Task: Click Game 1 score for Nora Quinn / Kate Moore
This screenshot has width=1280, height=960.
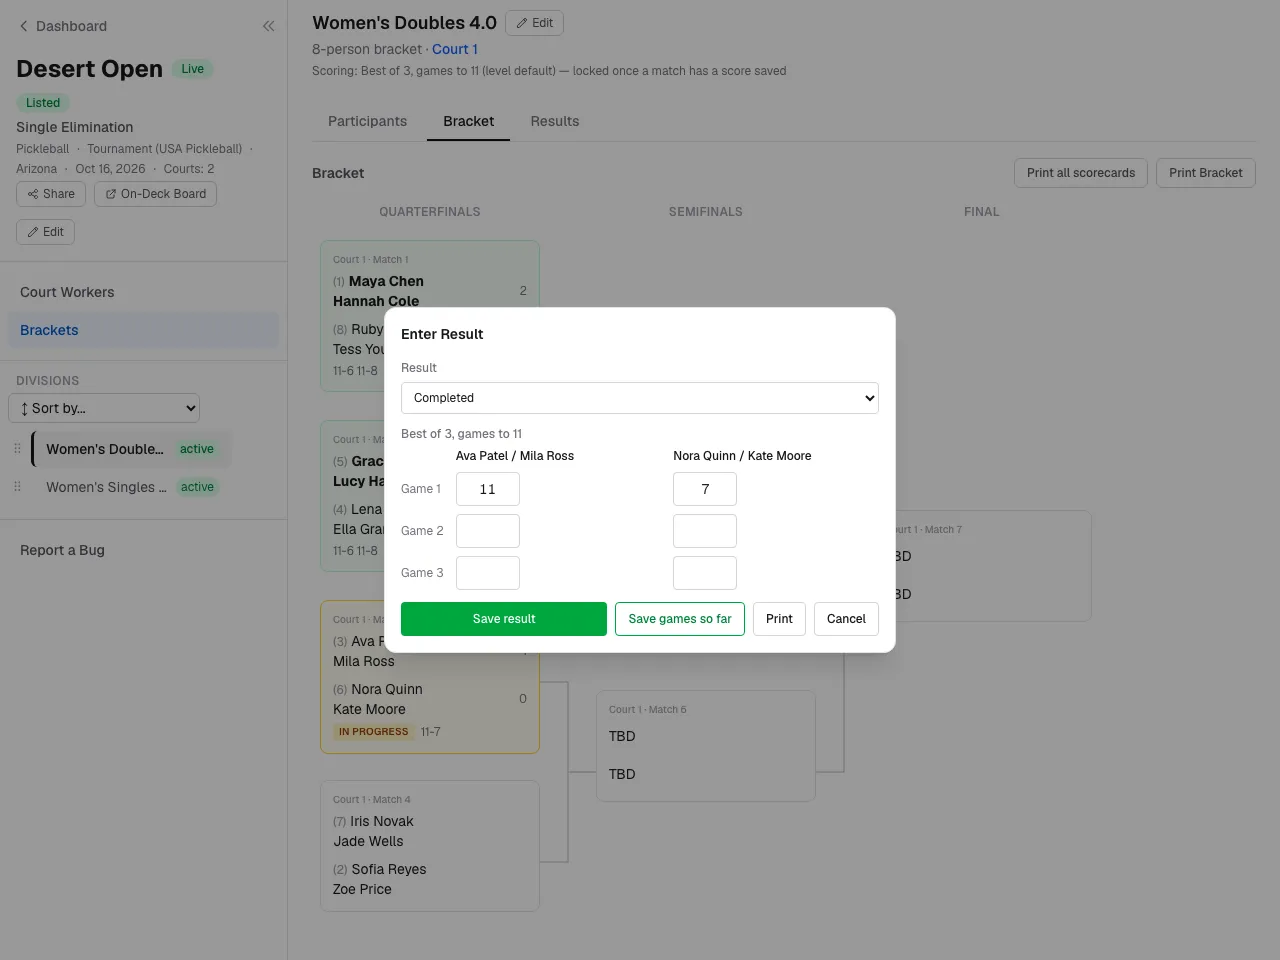Action: click(705, 489)
